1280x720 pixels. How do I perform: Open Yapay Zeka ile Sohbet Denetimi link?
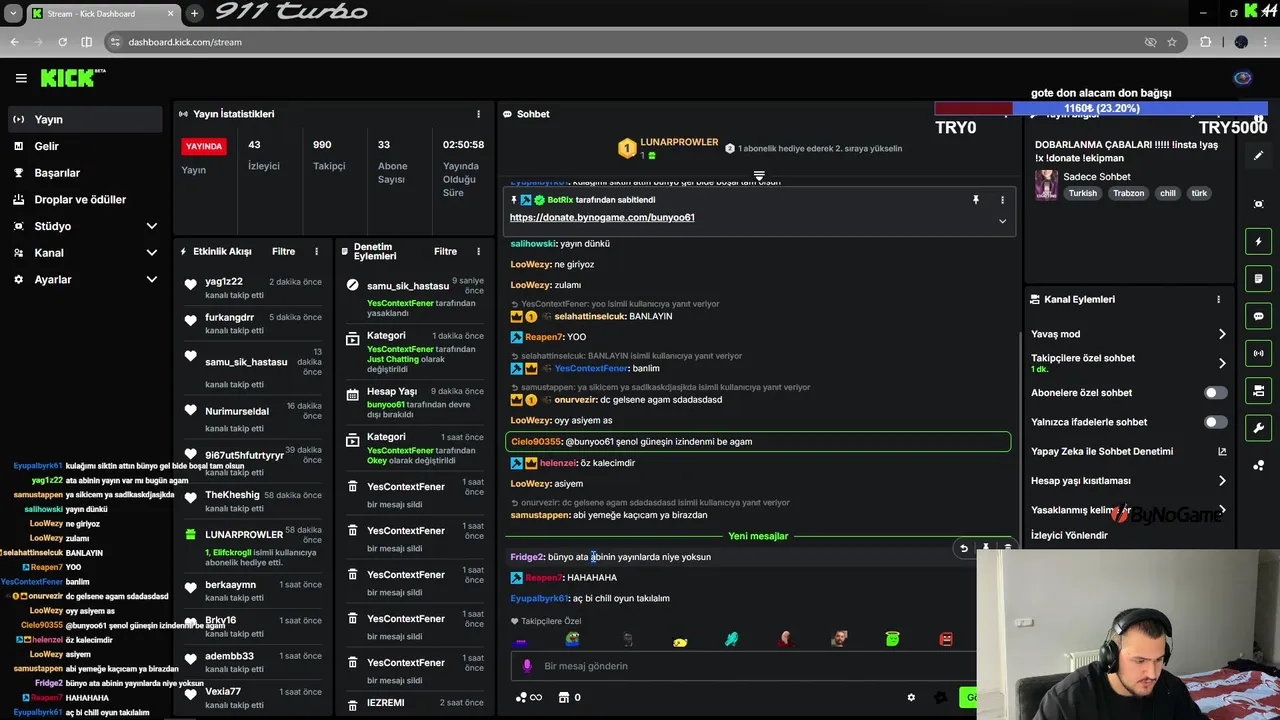(1129, 451)
